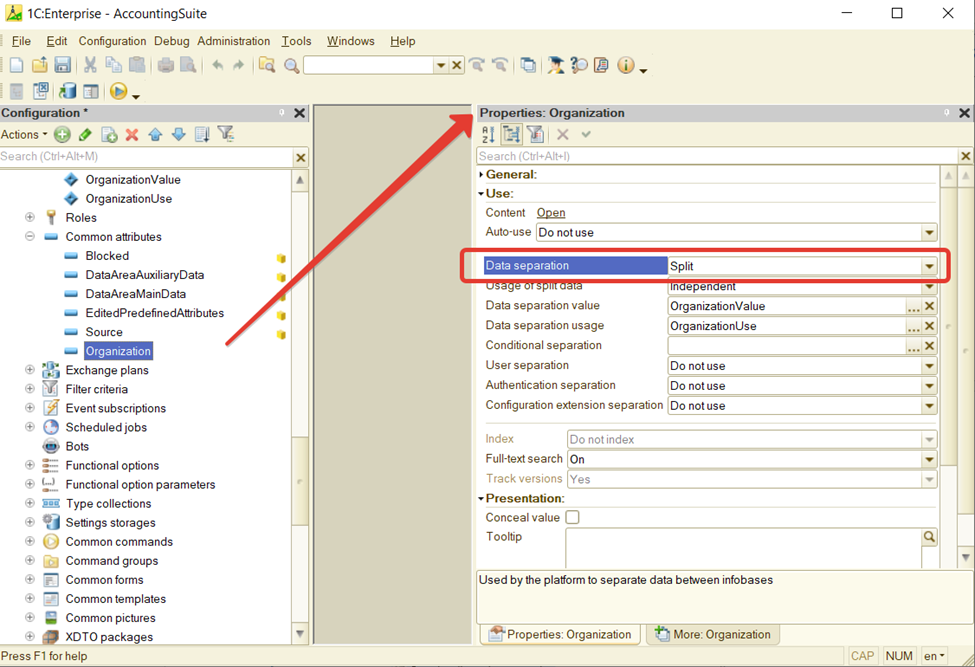The height and width of the screenshot is (667, 975).
Task: Open the Actions menu button
Action: pyautogui.click(x=23, y=135)
